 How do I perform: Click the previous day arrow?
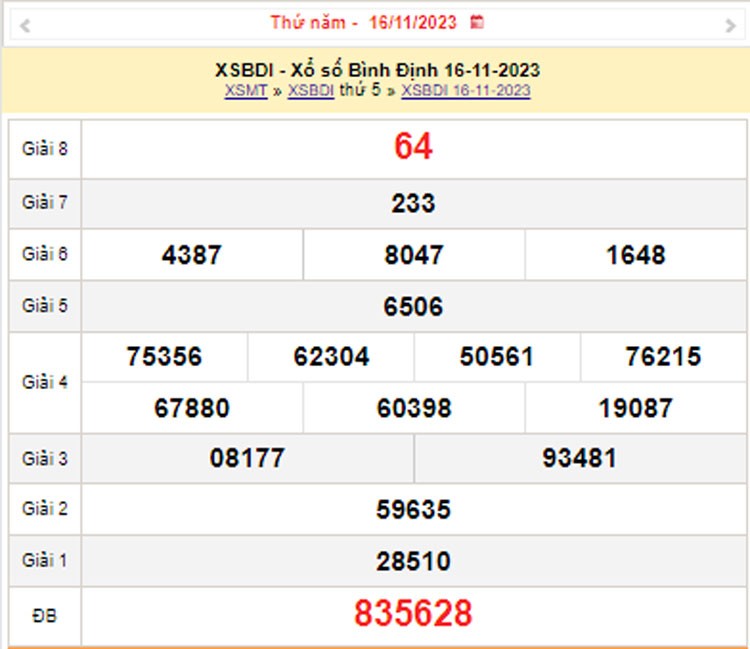24,26
